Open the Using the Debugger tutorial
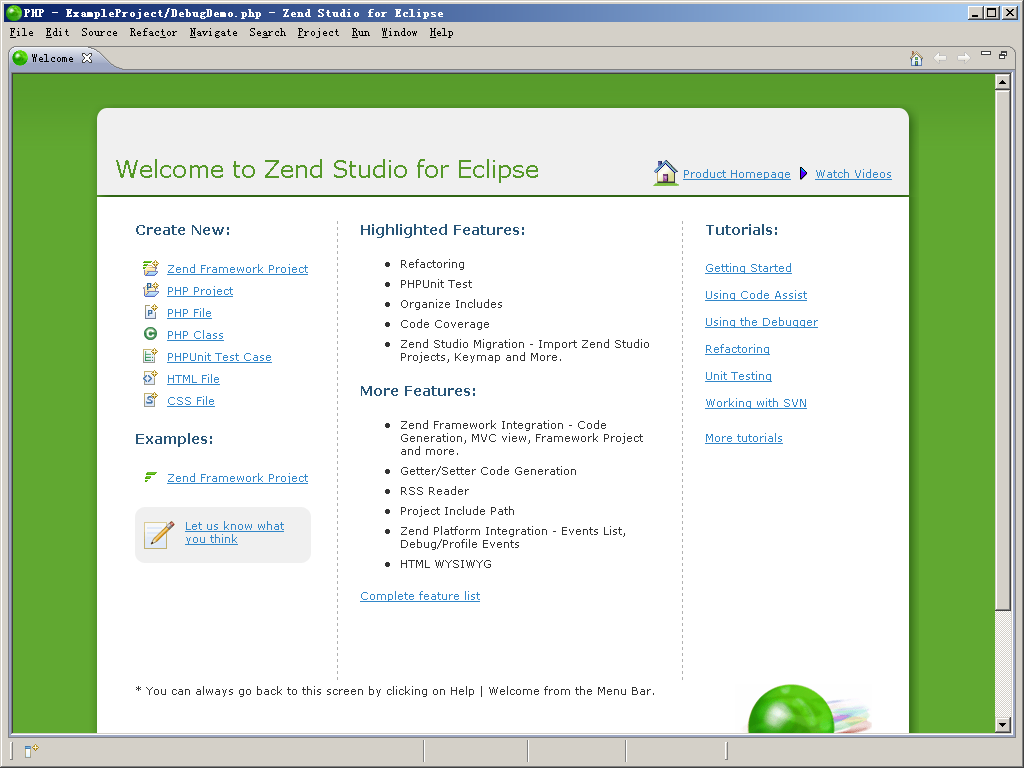Image resolution: width=1024 pixels, height=768 pixels. click(761, 321)
